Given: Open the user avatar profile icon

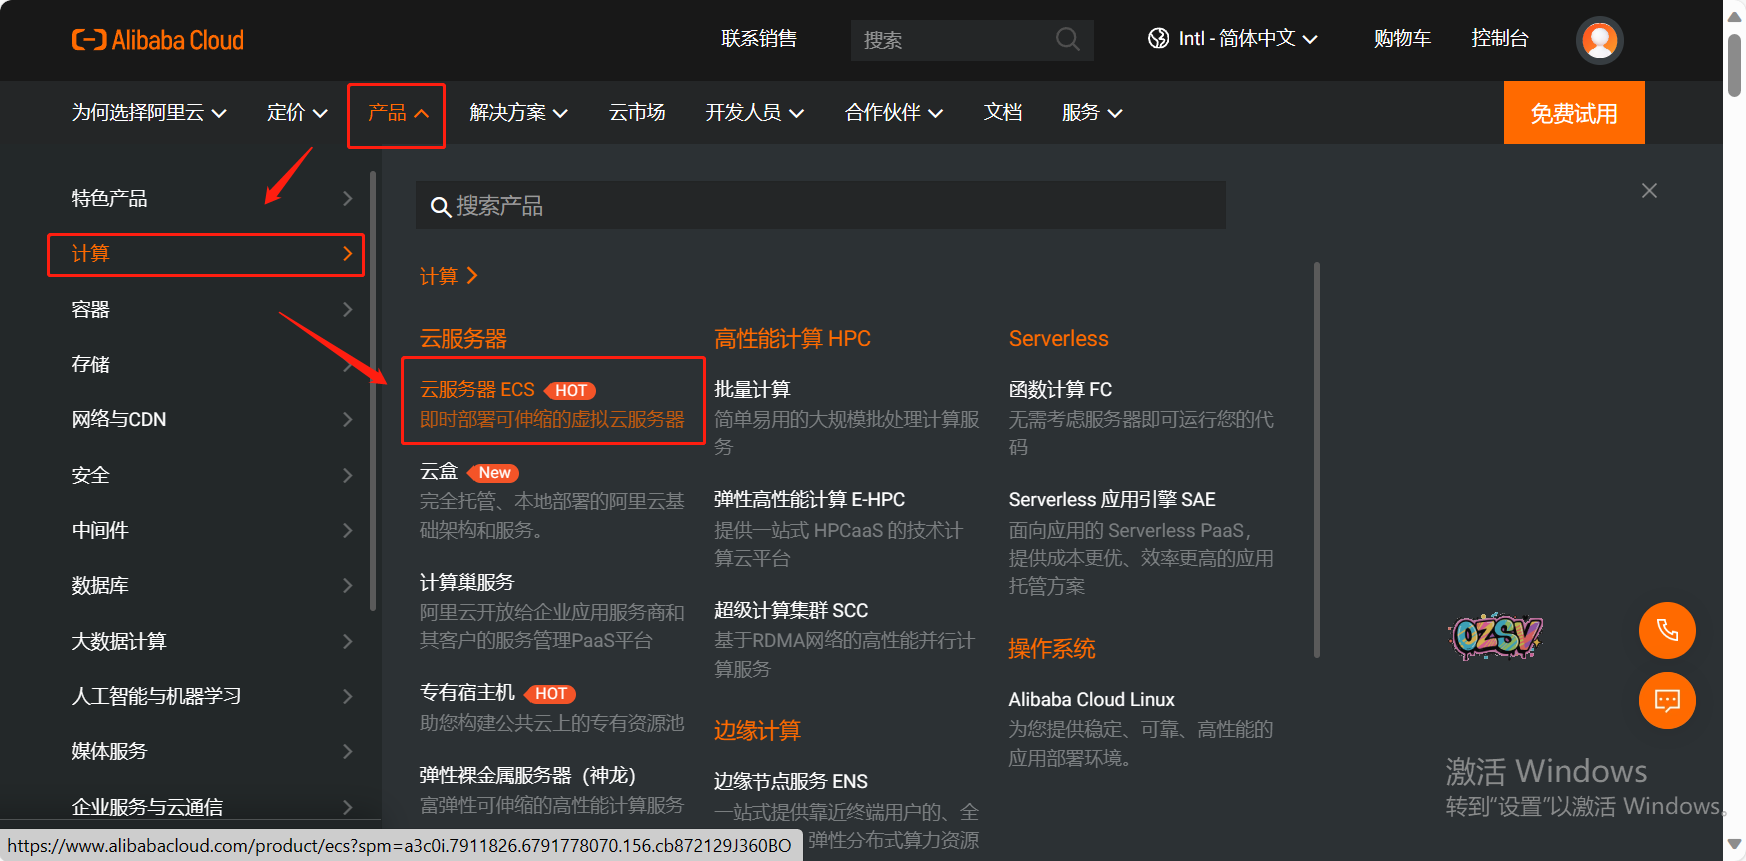Looking at the screenshot, I should click(x=1599, y=40).
